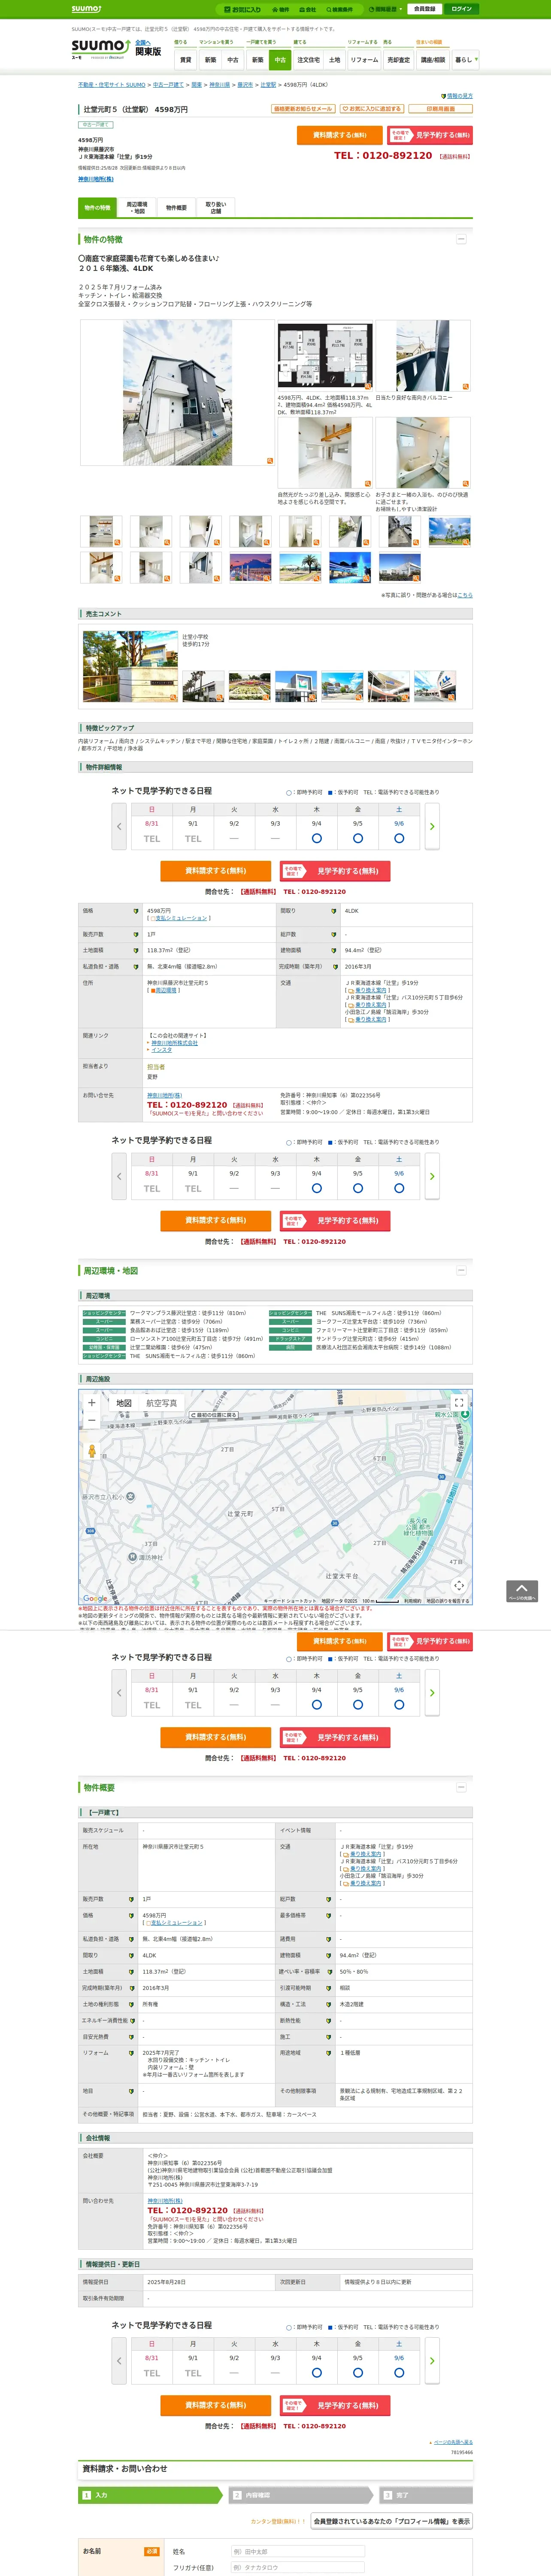Select the 物件の特徴 tab
Image resolution: width=551 pixels, height=2576 pixels.
click(x=97, y=208)
